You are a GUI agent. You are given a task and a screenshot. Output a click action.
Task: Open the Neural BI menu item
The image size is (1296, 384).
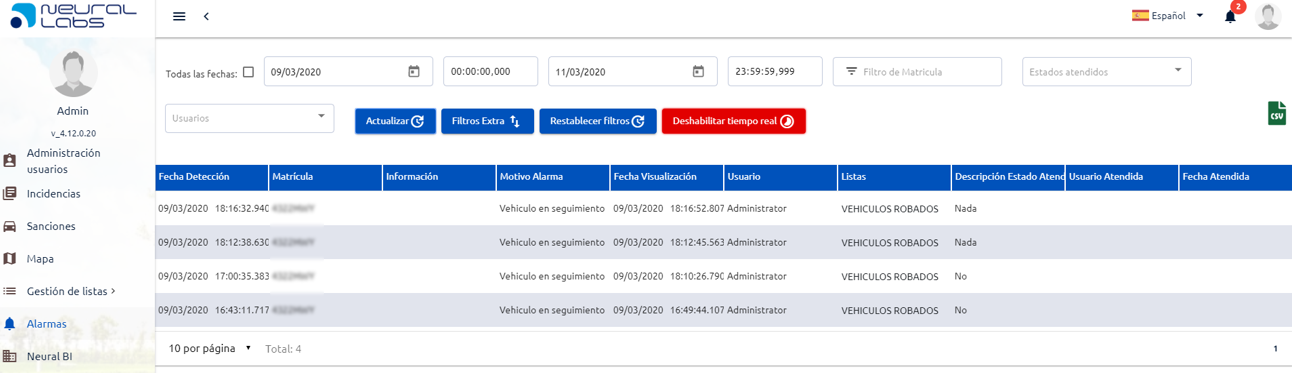click(x=50, y=356)
